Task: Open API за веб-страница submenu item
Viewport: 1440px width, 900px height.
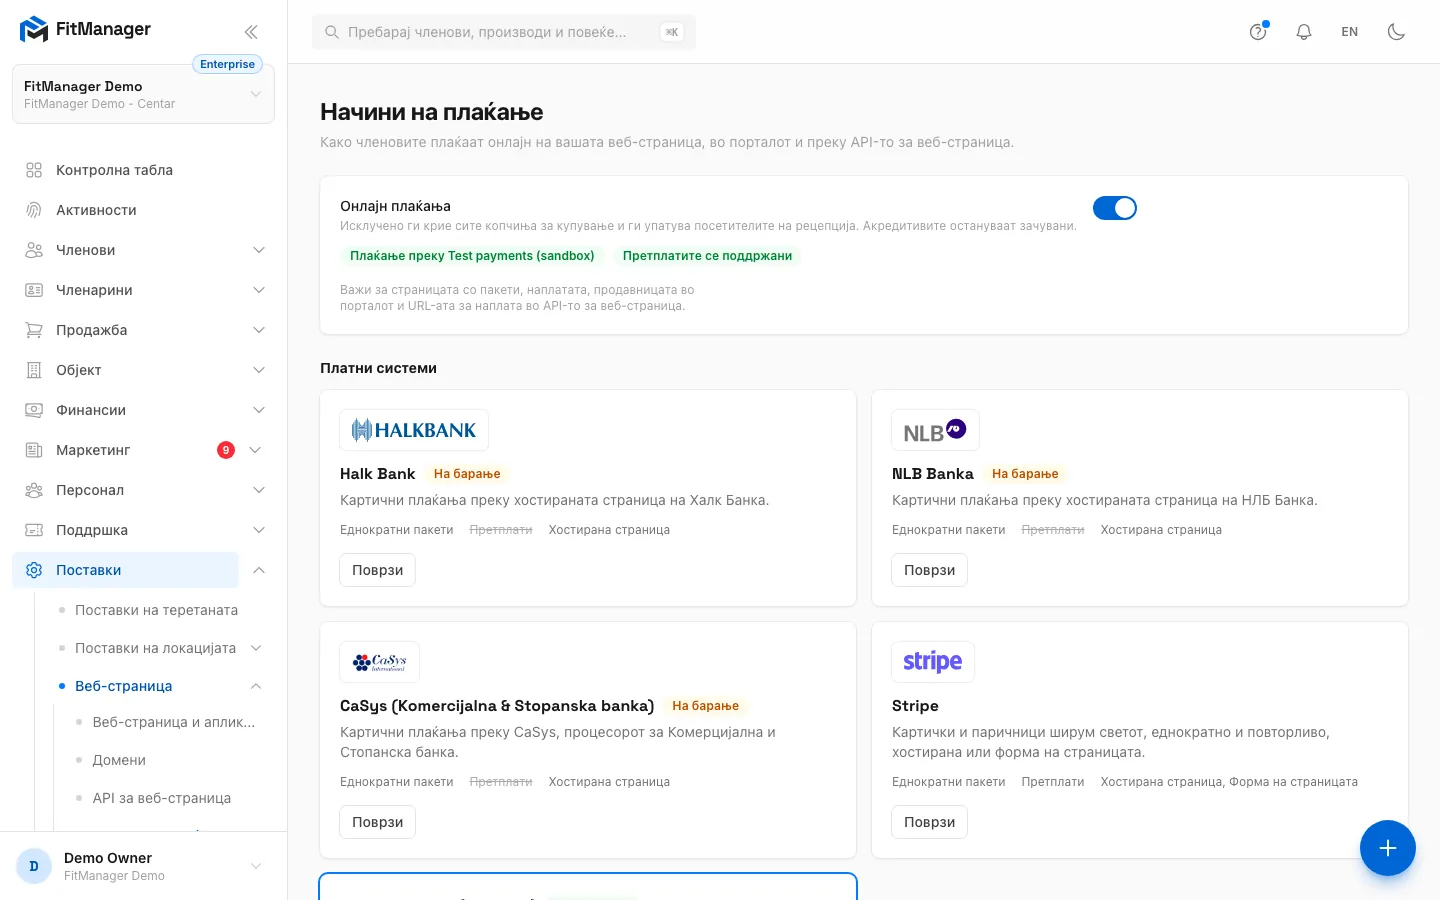Action: [x=161, y=798]
